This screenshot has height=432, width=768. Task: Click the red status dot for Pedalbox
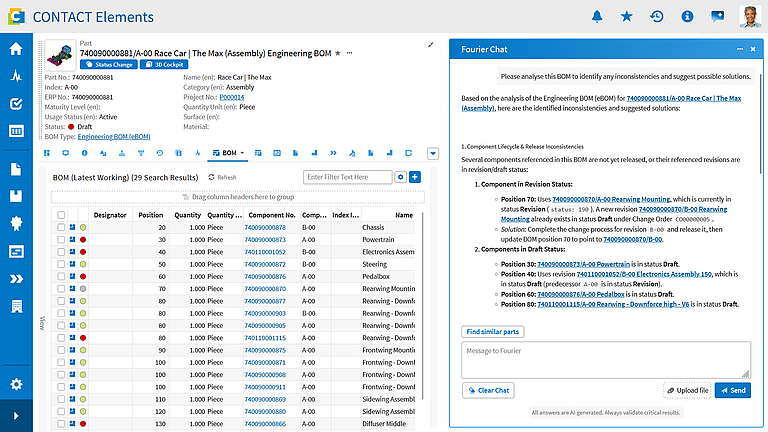click(83, 276)
